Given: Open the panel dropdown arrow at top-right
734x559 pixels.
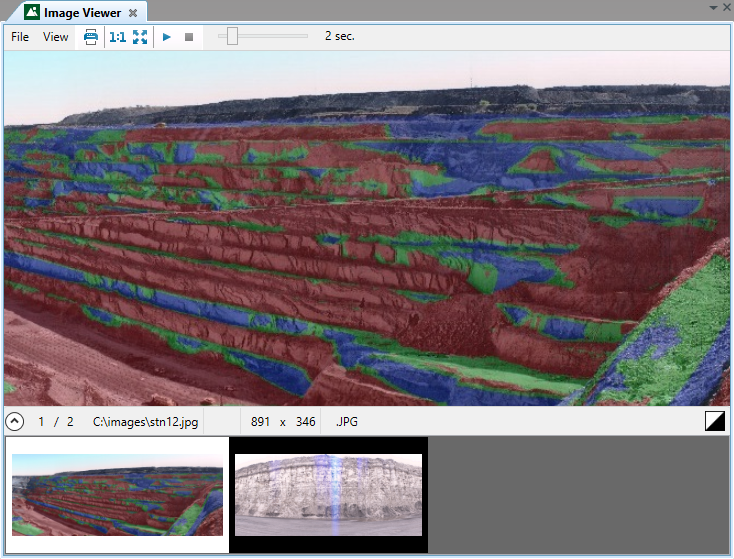Looking at the screenshot, I should coord(713,7).
